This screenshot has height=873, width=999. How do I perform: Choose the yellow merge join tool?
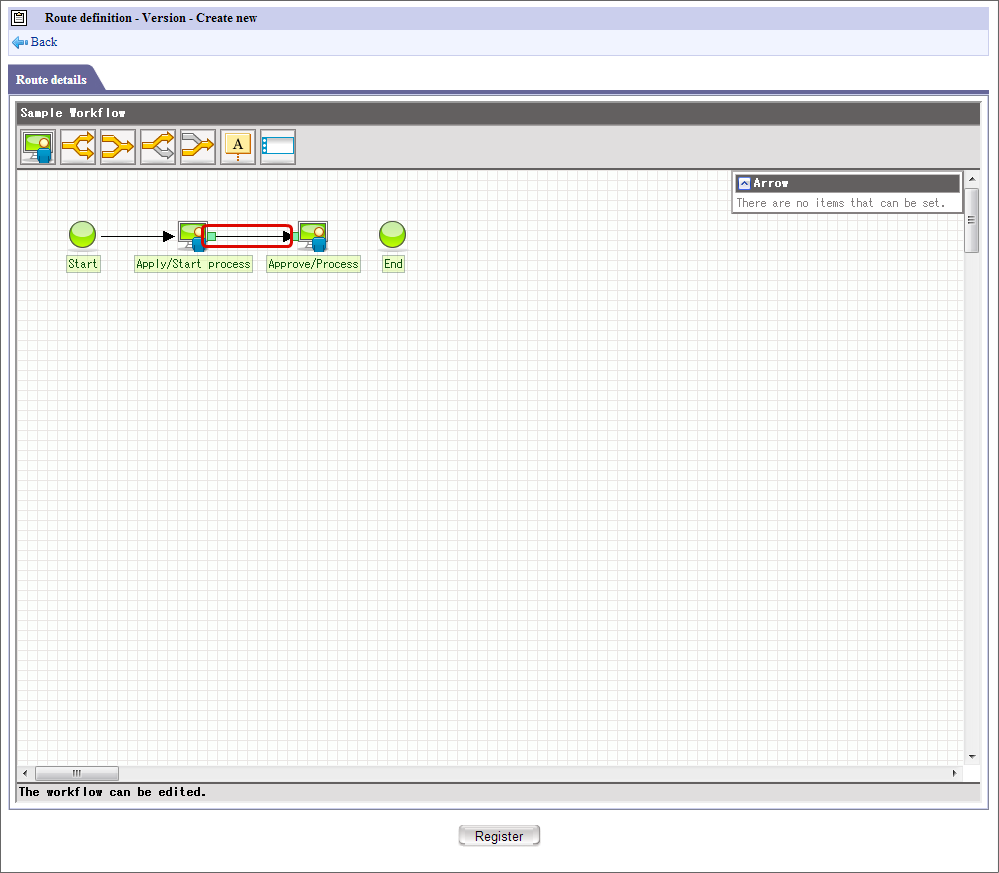coord(118,147)
